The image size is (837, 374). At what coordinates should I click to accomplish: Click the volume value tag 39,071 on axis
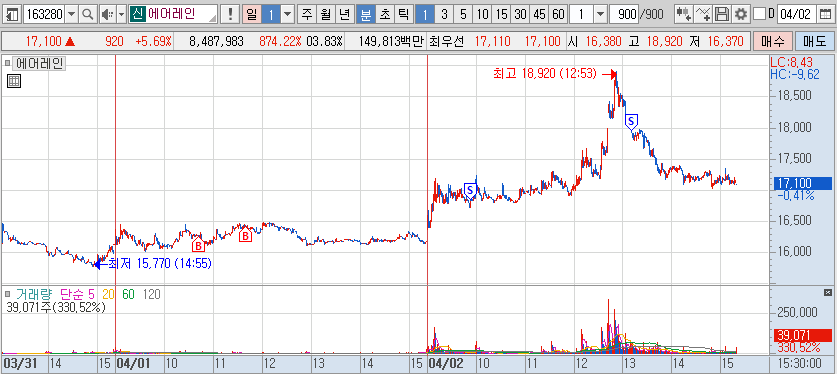(802, 336)
